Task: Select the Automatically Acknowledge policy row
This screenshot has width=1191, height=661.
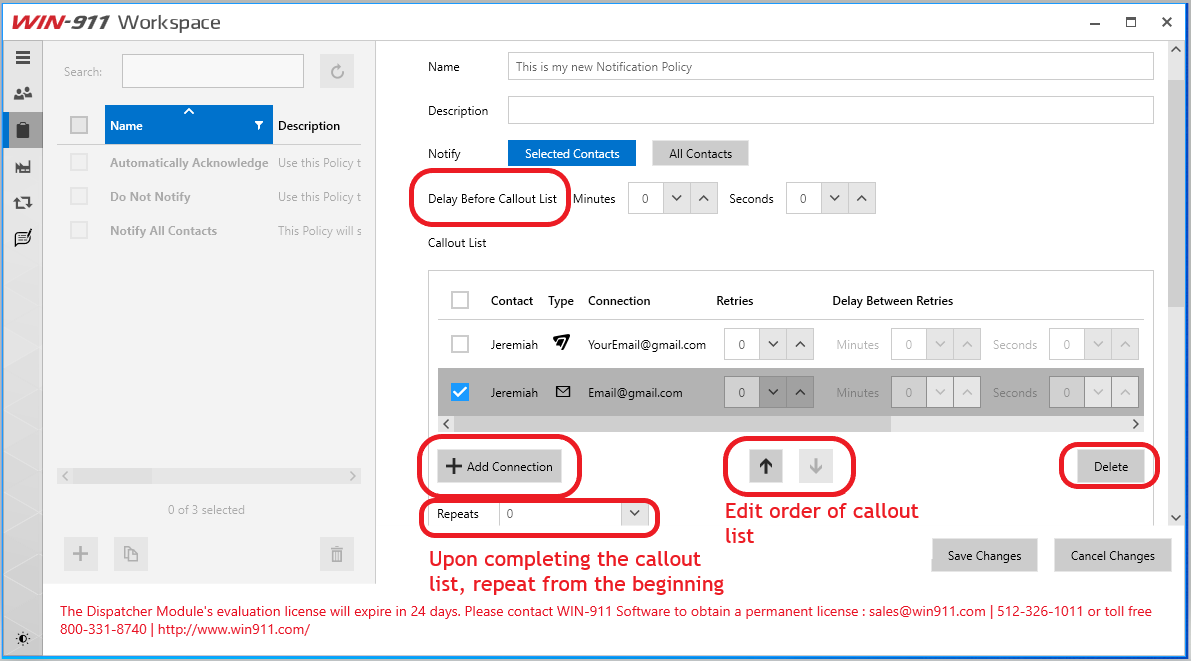Action: tap(209, 163)
